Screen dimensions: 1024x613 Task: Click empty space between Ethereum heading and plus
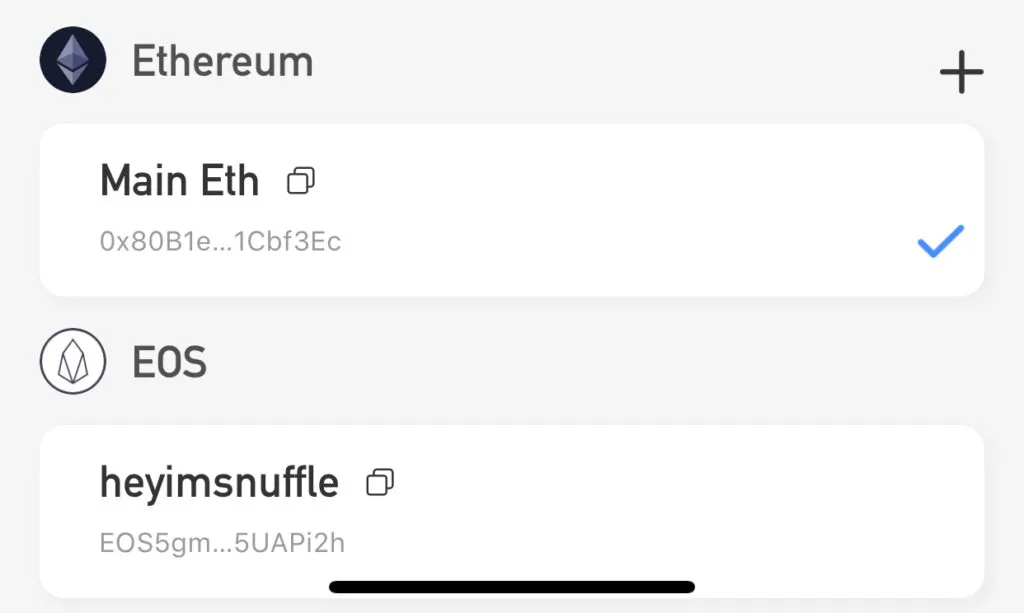[620, 62]
